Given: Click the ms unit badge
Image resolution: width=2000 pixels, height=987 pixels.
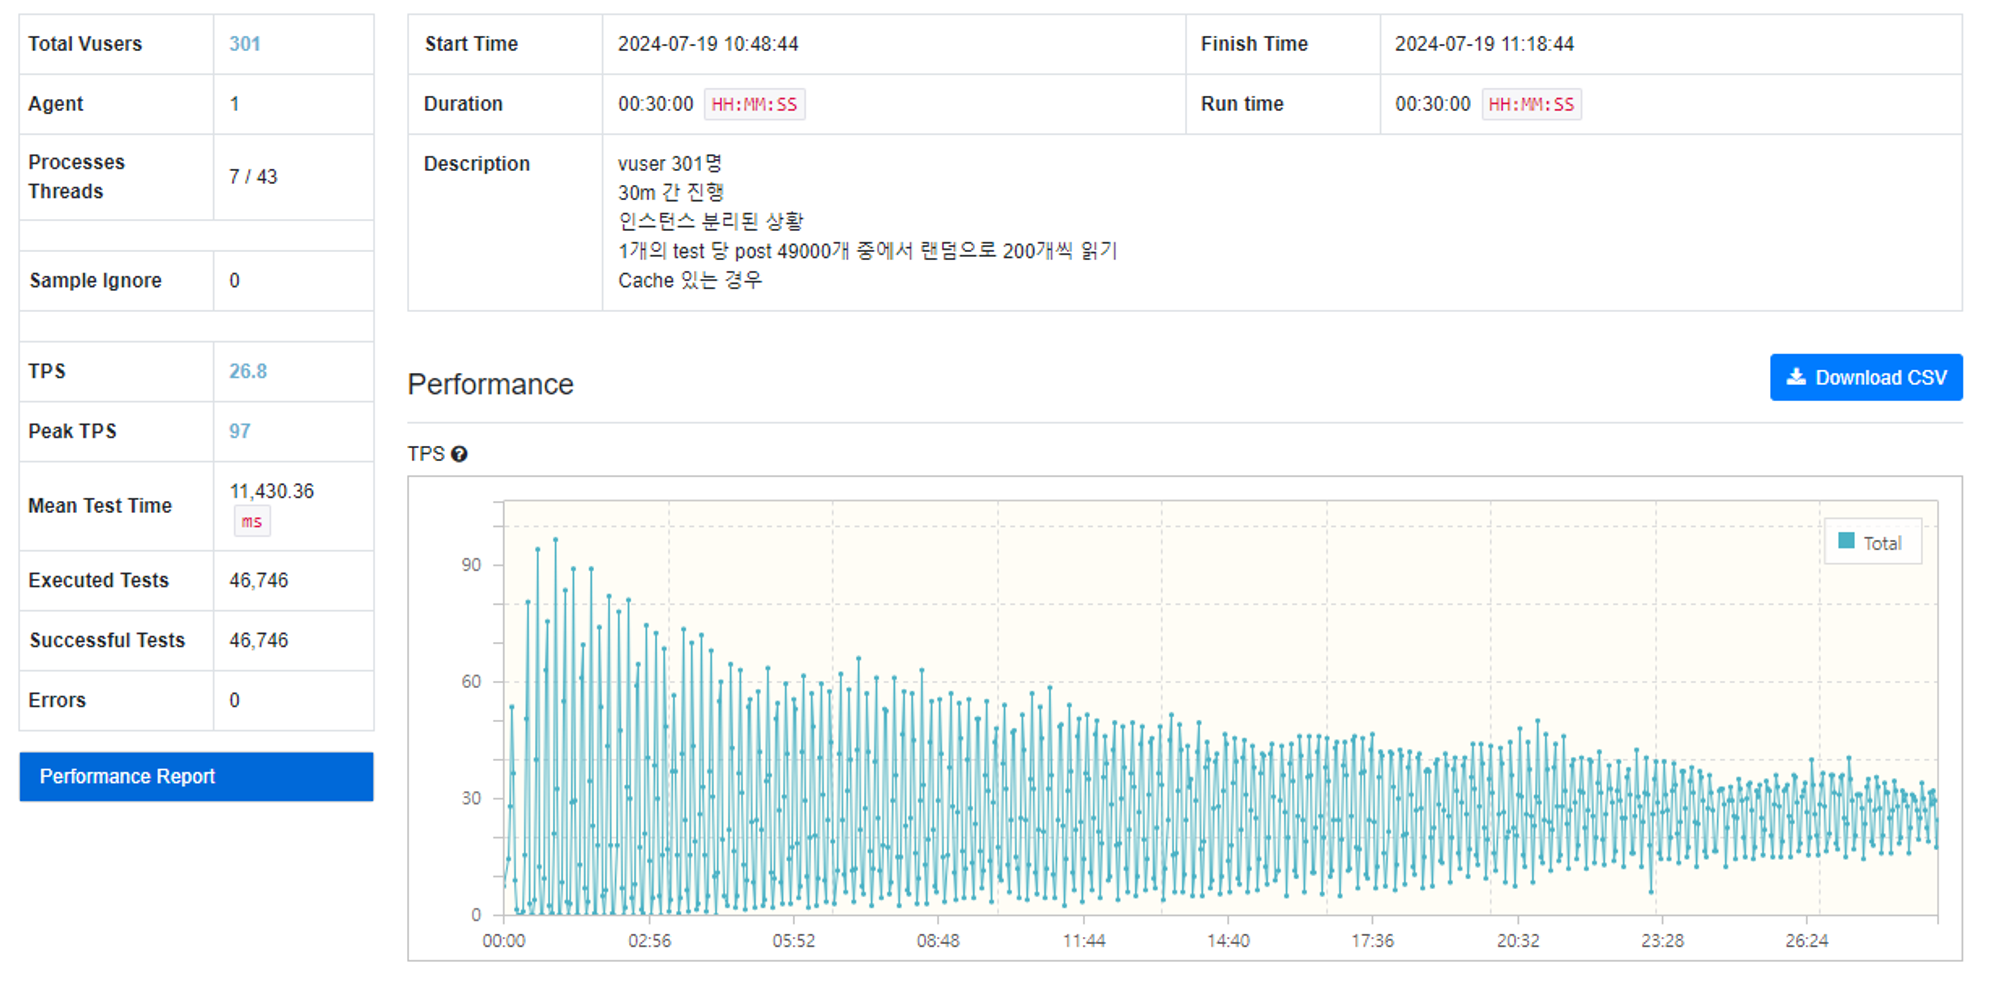Looking at the screenshot, I should (x=252, y=521).
